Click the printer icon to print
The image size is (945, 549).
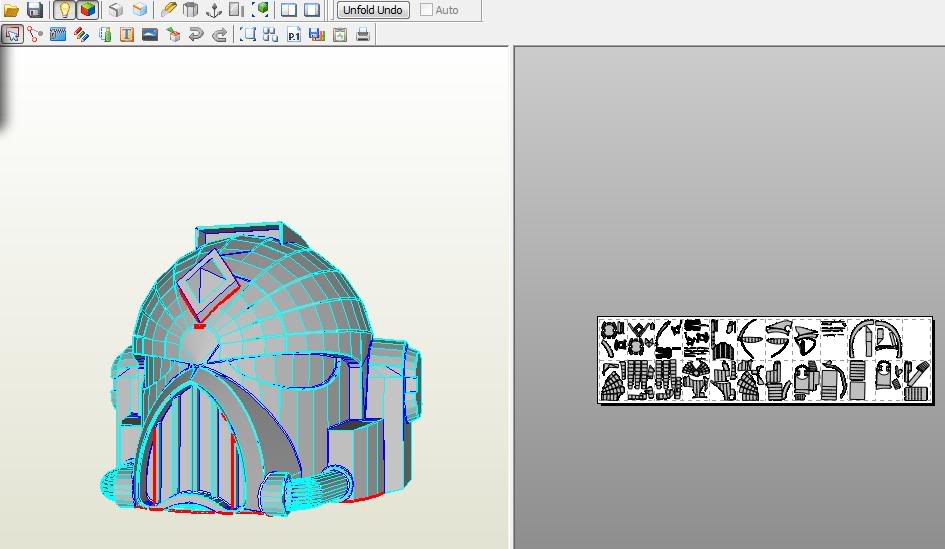pos(363,35)
